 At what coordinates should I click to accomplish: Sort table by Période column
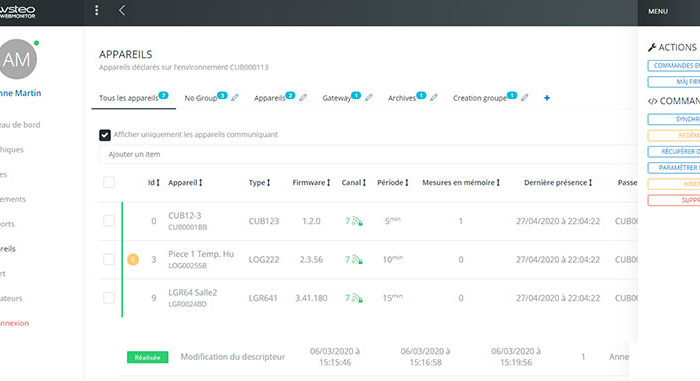(x=393, y=183)
